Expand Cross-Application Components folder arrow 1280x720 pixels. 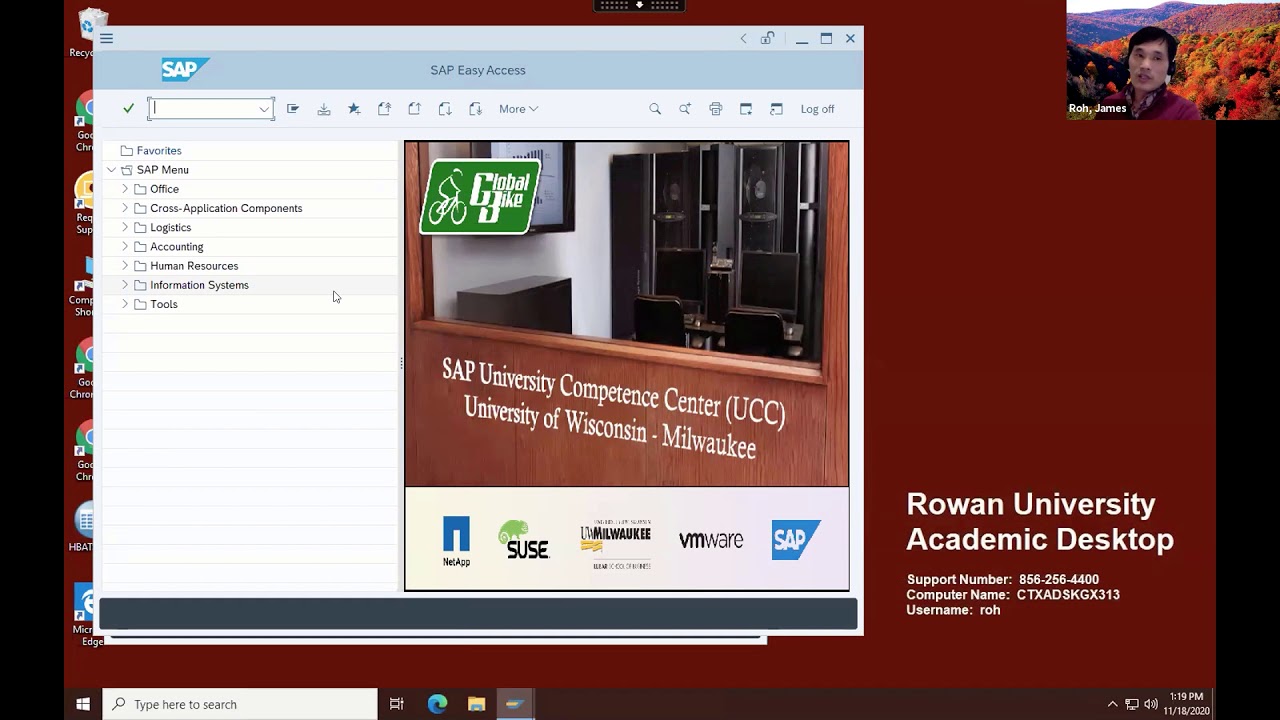[x=125, y=208]
